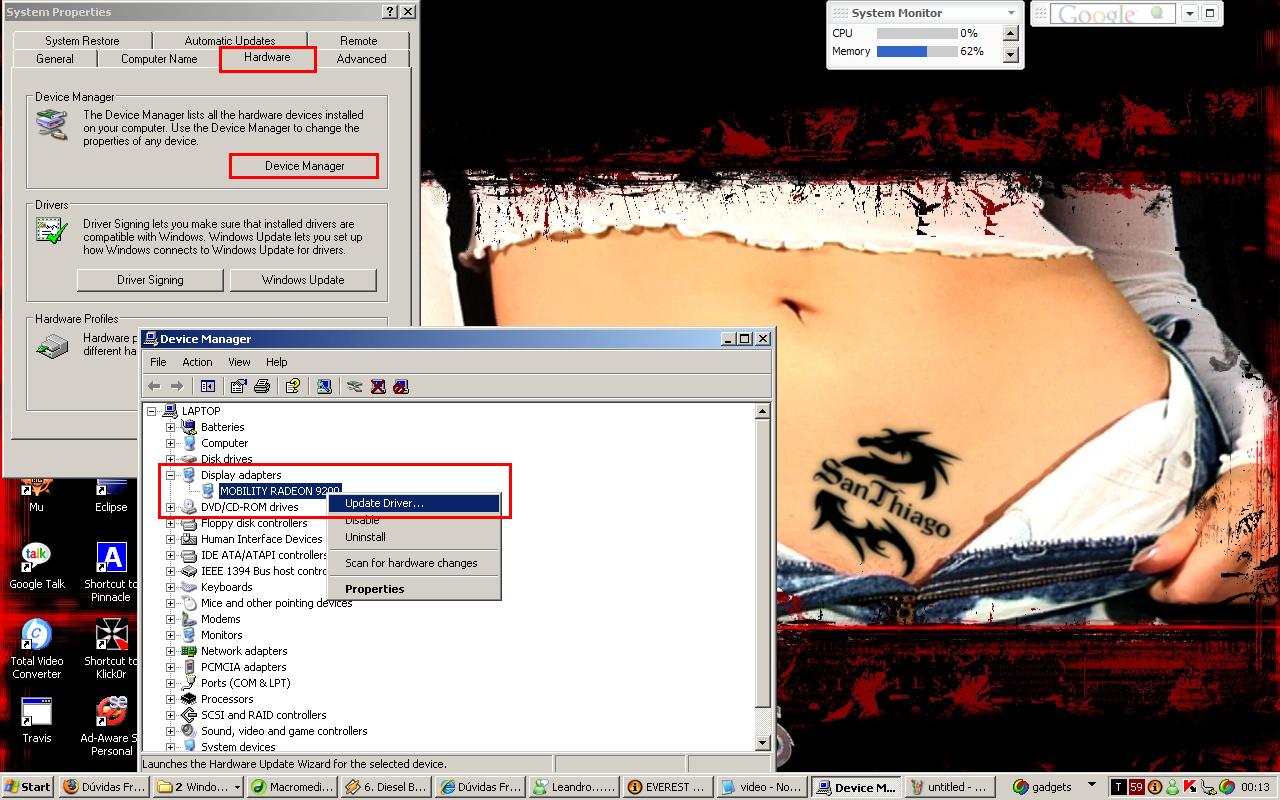1280x800 pixels.
Task: Open the Total Video Converter desktop icon
Action: [x=37, y=649]
